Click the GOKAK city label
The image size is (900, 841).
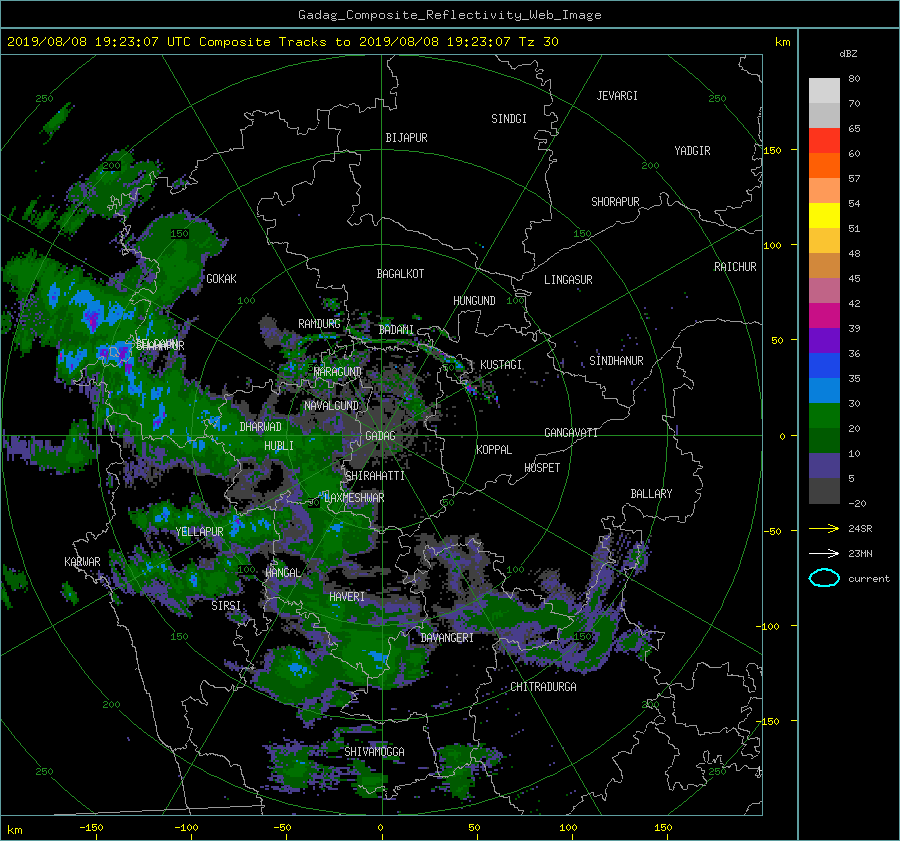coord(221,279)
